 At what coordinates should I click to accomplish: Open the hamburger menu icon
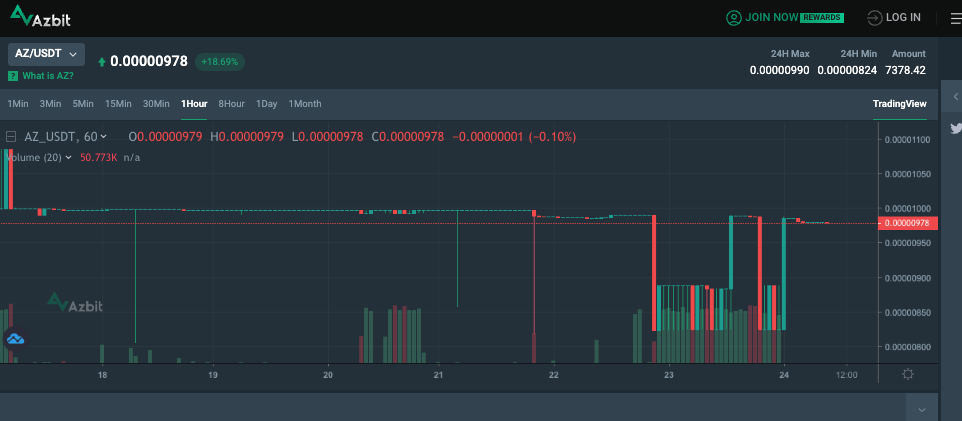955,18
